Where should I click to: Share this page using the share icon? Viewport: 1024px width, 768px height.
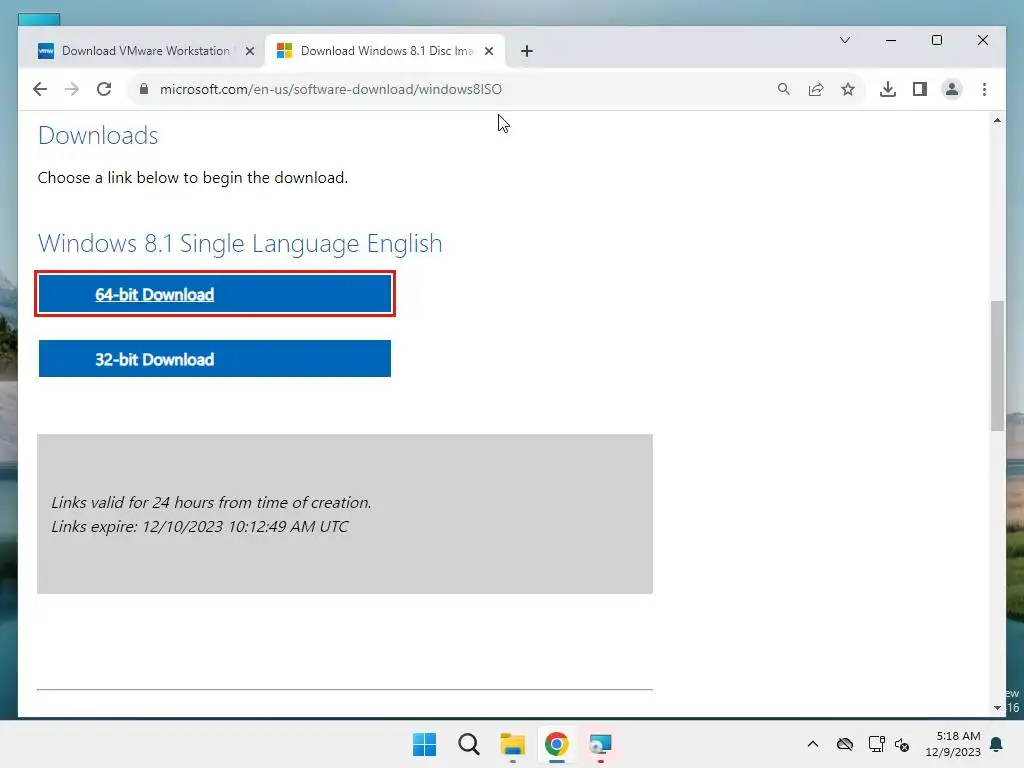pyautogui.click(x=816, y=89)
